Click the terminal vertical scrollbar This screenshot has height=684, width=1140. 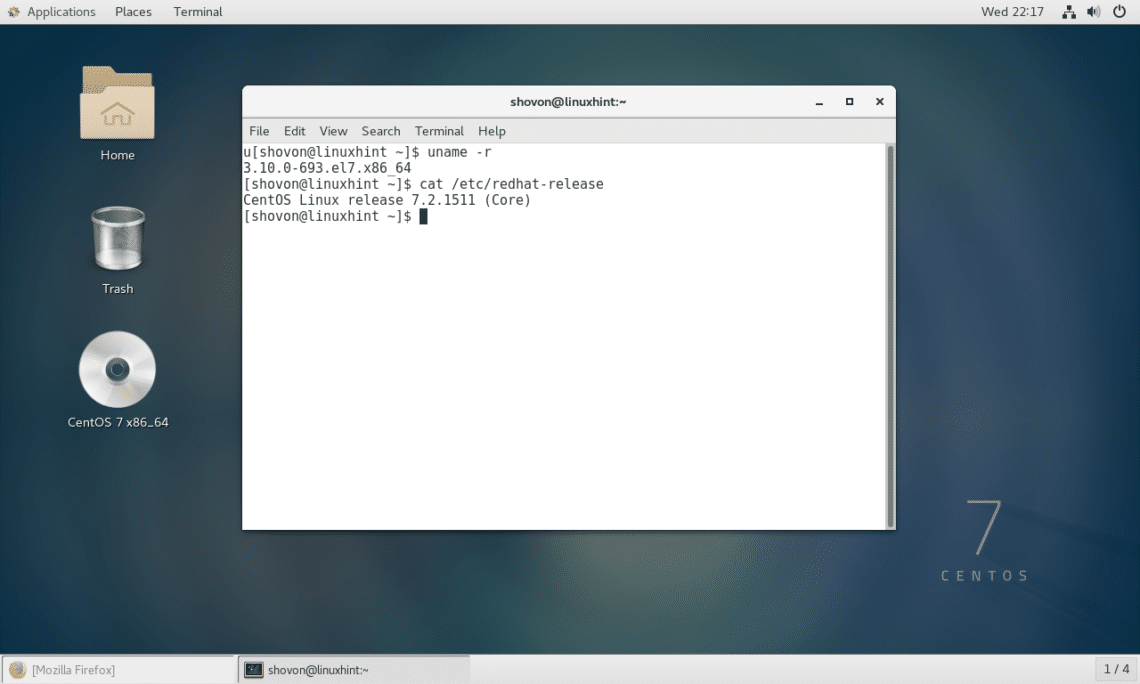click(890, 336)
